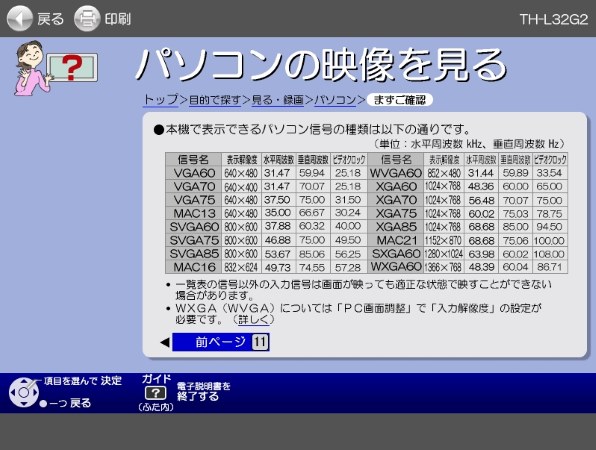Click the 戻る label text
The width and height of the screenshot is (596, 450).
click(50, 19)
